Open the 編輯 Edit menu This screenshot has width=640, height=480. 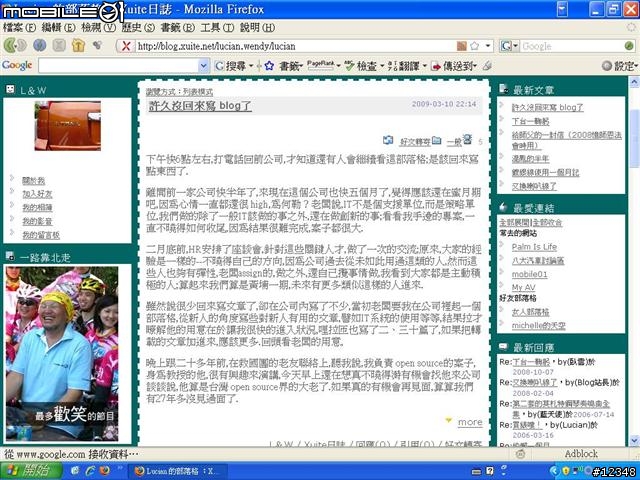58,28
